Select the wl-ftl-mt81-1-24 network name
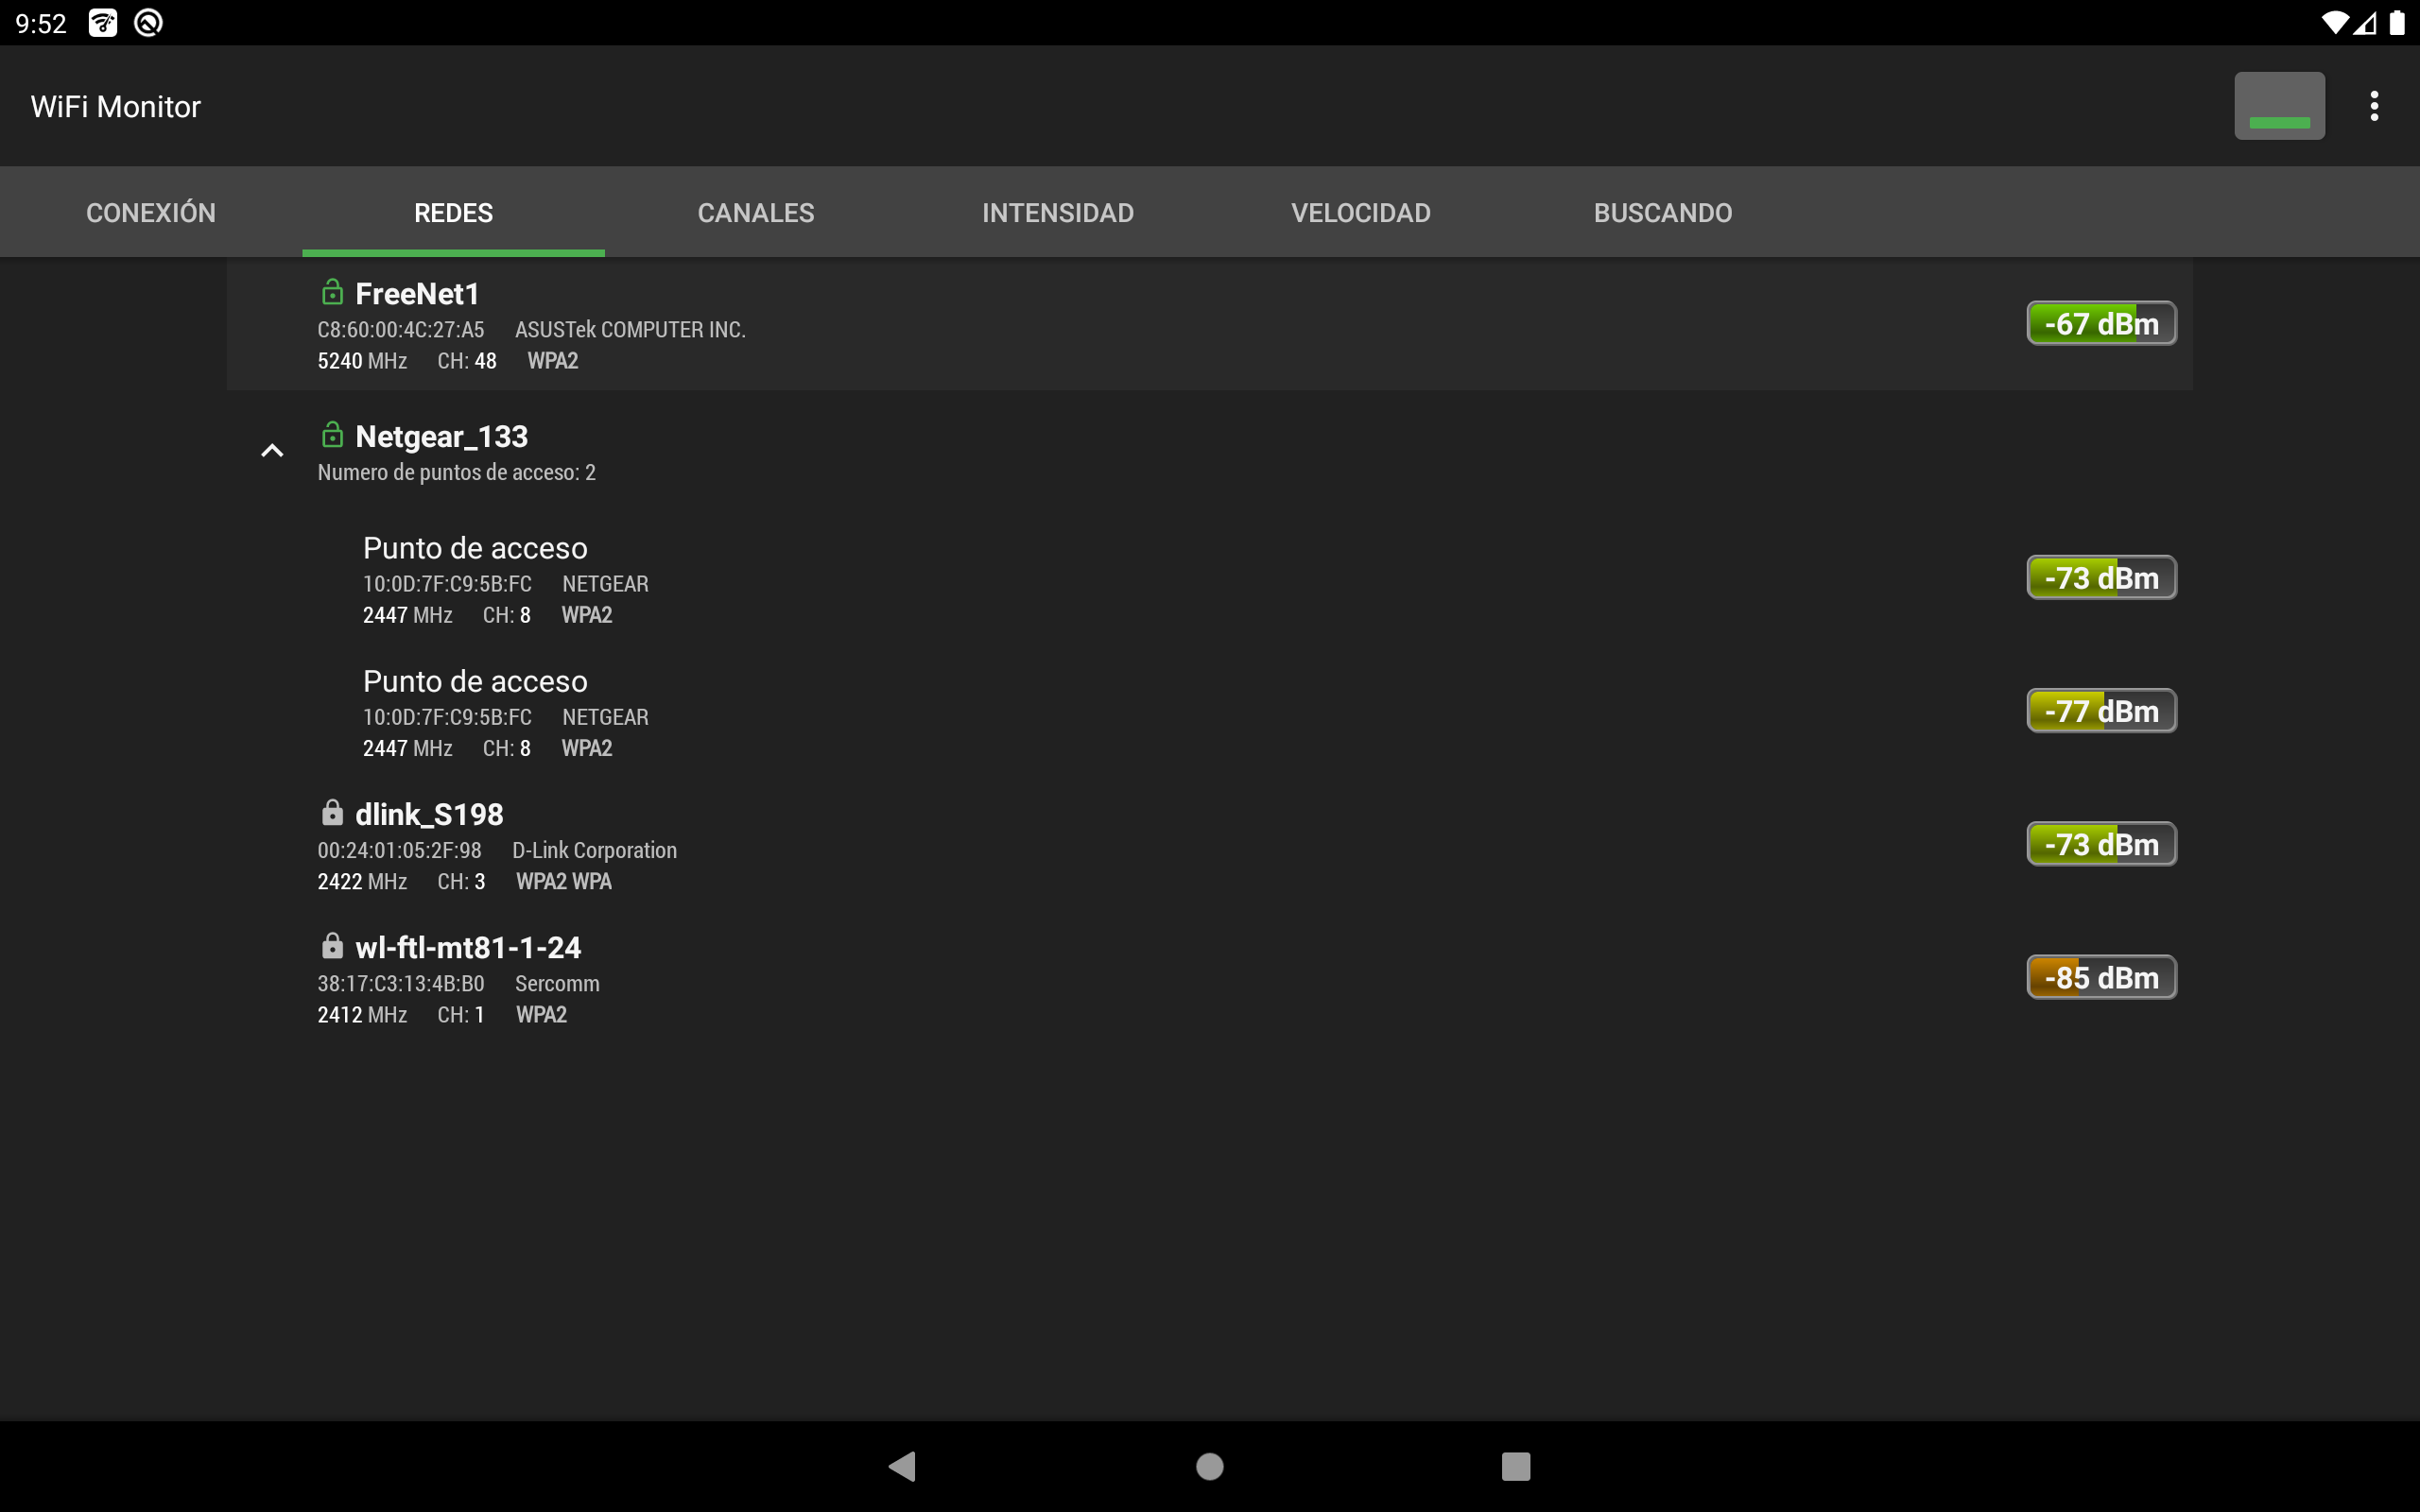This screenshot has width=2420, height=1512. point(468,947)
